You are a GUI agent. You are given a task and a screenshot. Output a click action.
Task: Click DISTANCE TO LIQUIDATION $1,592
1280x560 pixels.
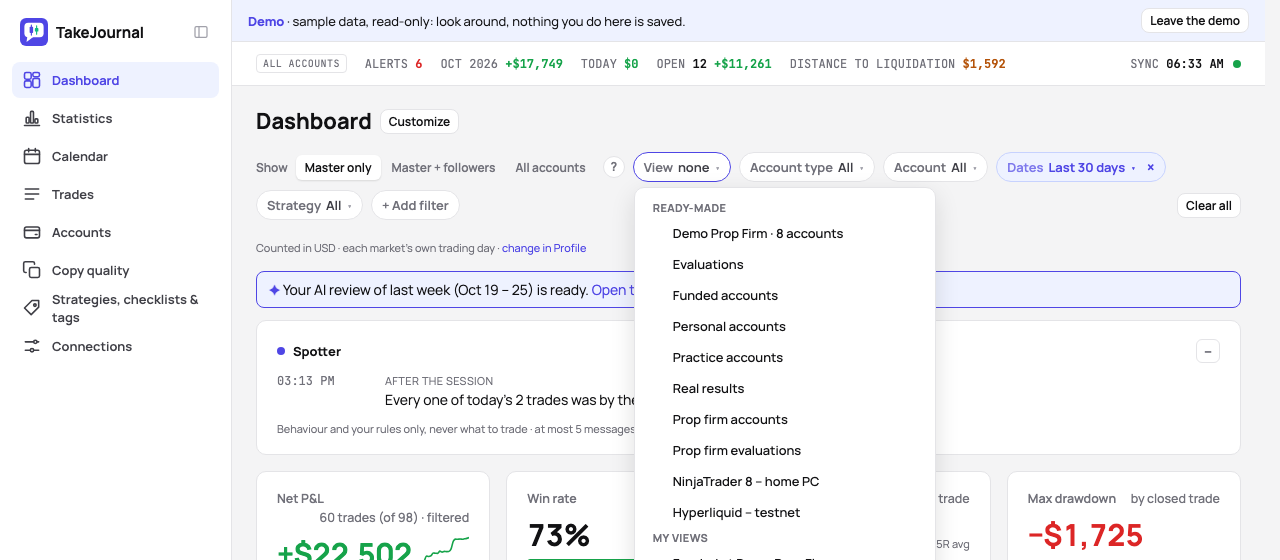898,64
